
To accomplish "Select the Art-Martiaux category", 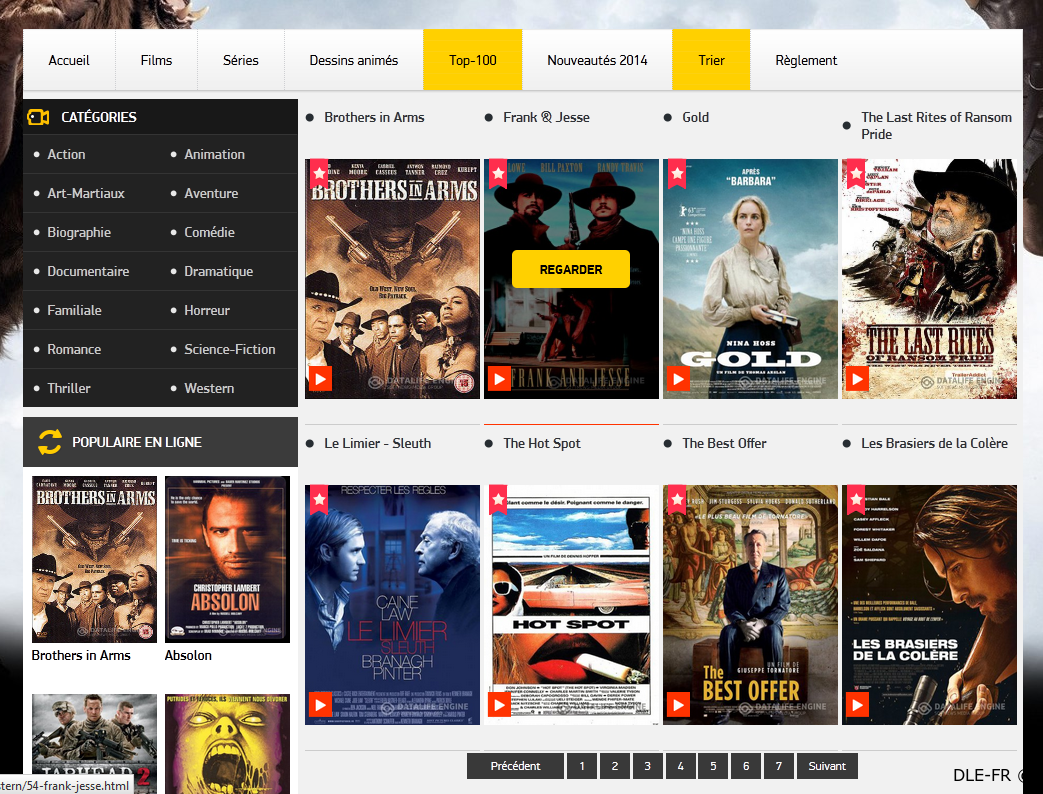I will click(x=86, y=194).
